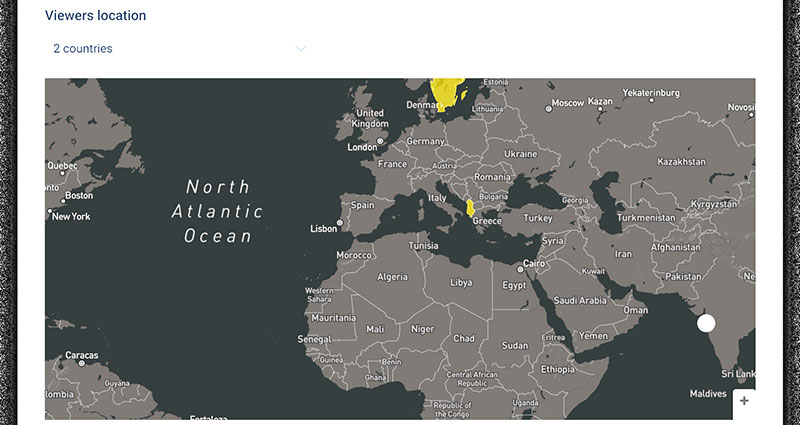This screenshot has width=800, height=425.
Task: Click the Cairo city dot marker
Action: pos(520,267)
